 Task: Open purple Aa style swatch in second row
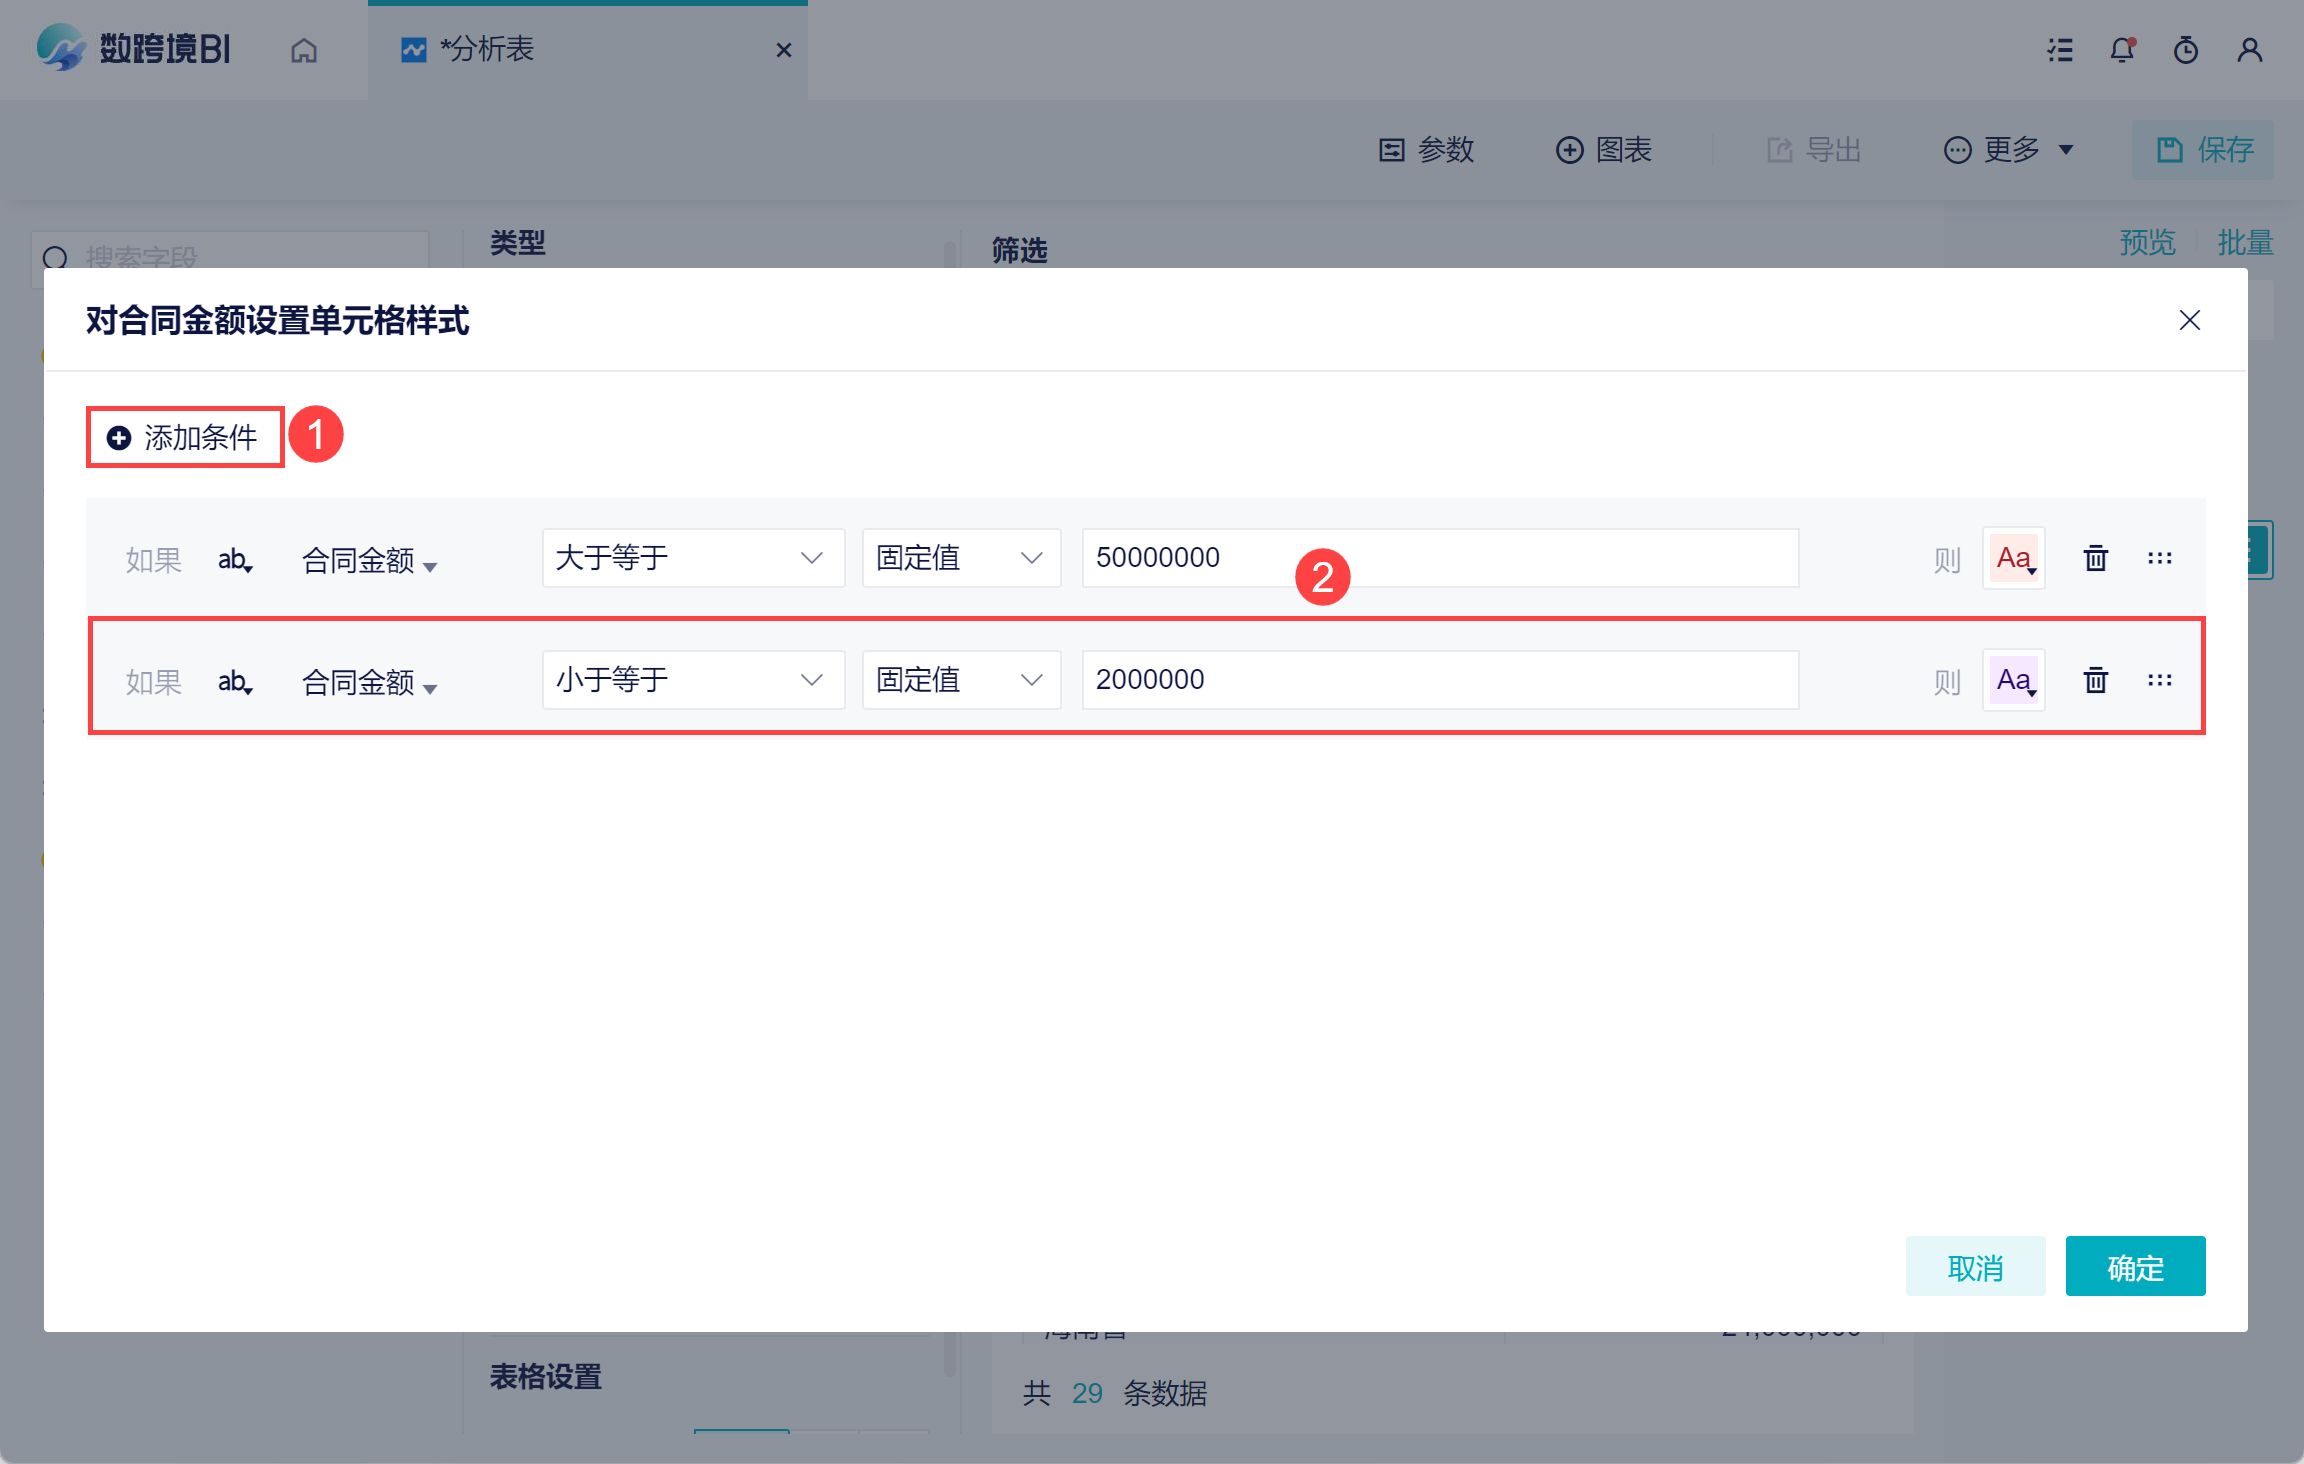coord(2014,680)
